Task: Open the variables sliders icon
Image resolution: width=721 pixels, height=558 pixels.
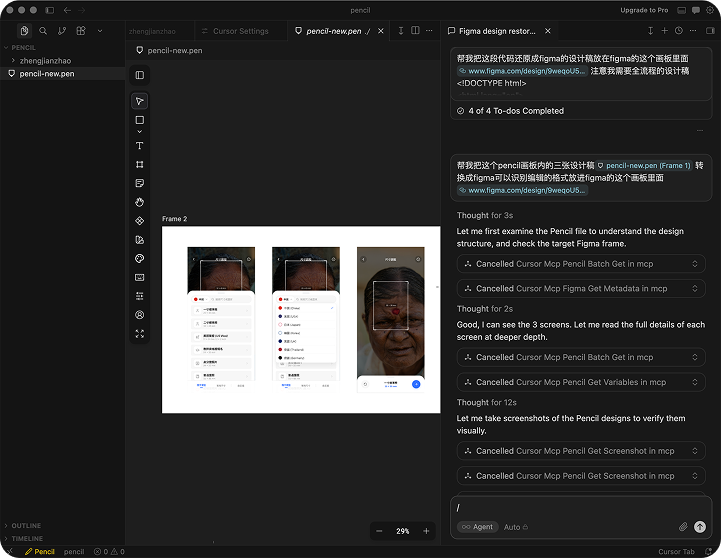Action: (140, 296)
